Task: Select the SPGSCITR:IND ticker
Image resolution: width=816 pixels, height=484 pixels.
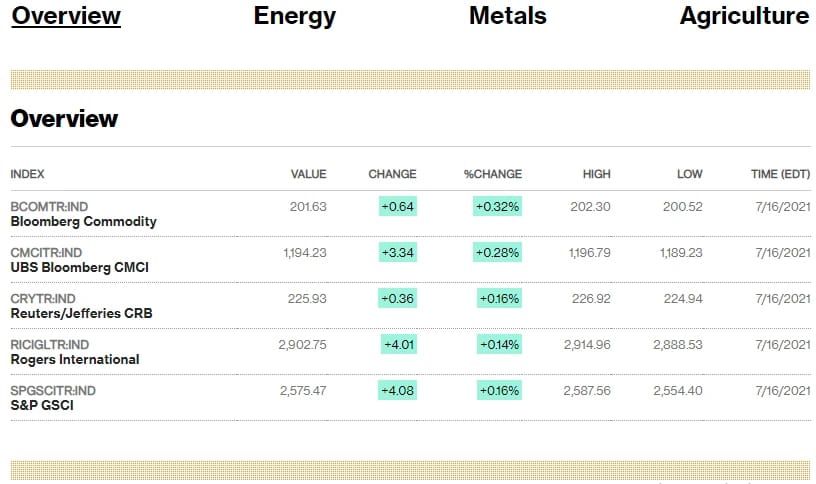Action: (53, 390)
